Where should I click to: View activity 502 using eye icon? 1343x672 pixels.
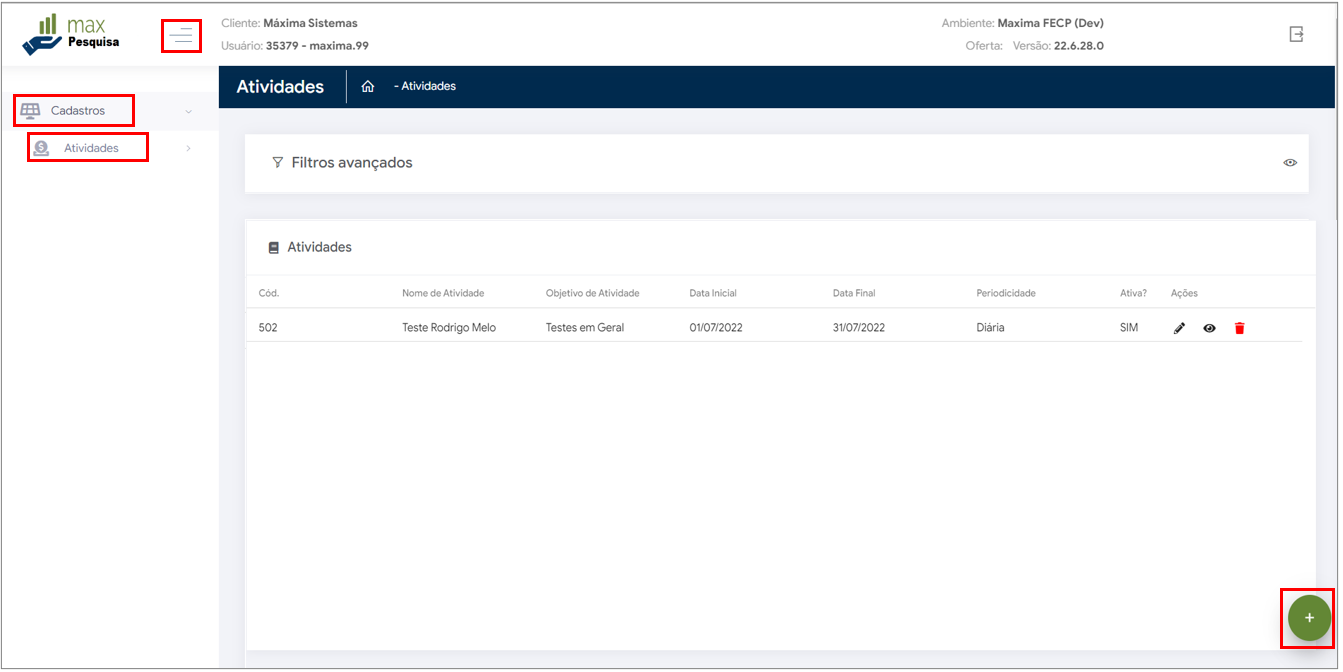click(x=1209, y=328)
